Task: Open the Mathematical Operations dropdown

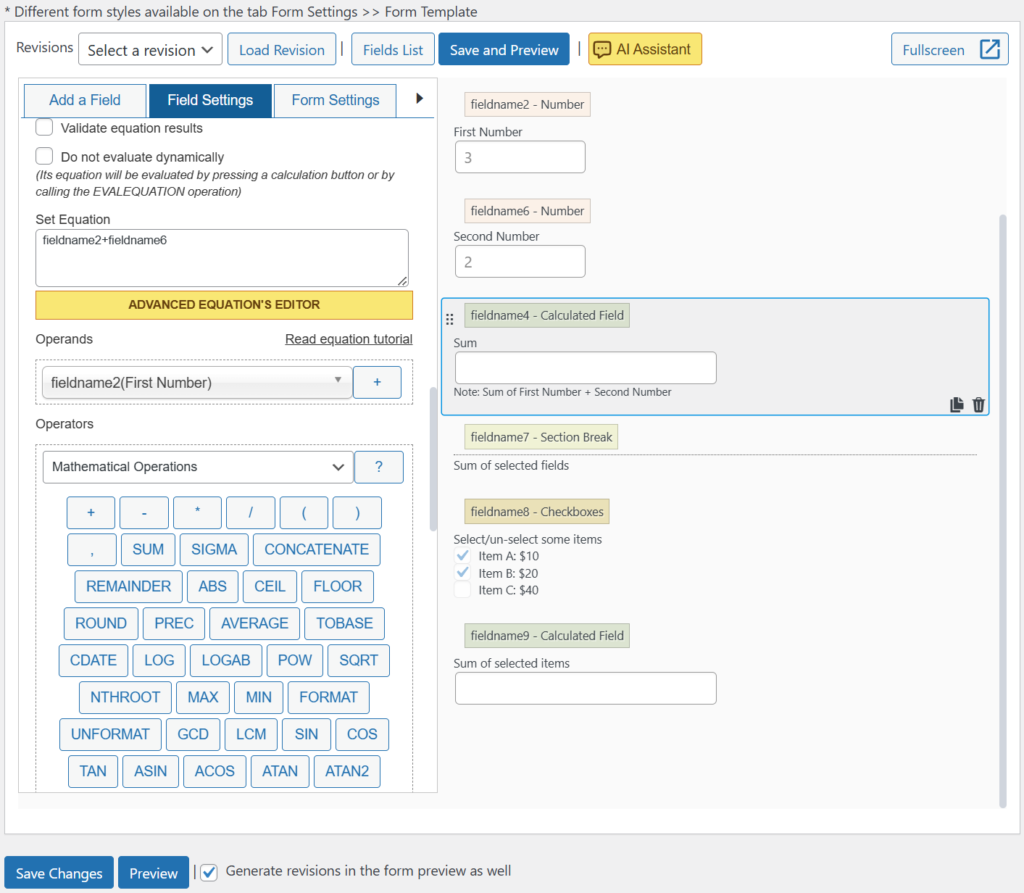Action: [198, 467]
